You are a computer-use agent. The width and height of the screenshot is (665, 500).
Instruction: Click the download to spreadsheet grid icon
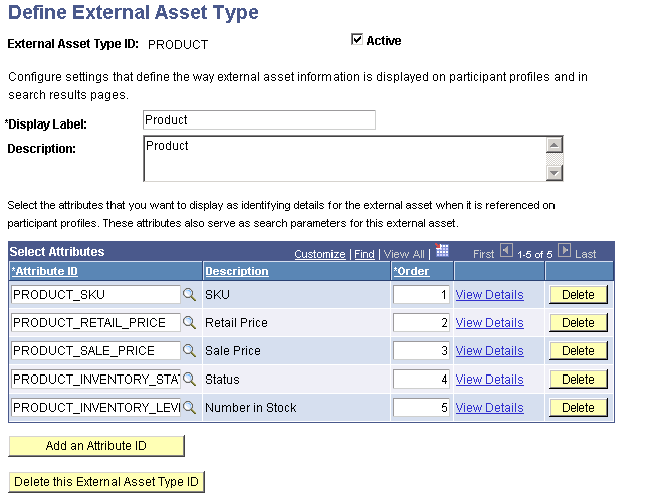[x=441, y=250]
